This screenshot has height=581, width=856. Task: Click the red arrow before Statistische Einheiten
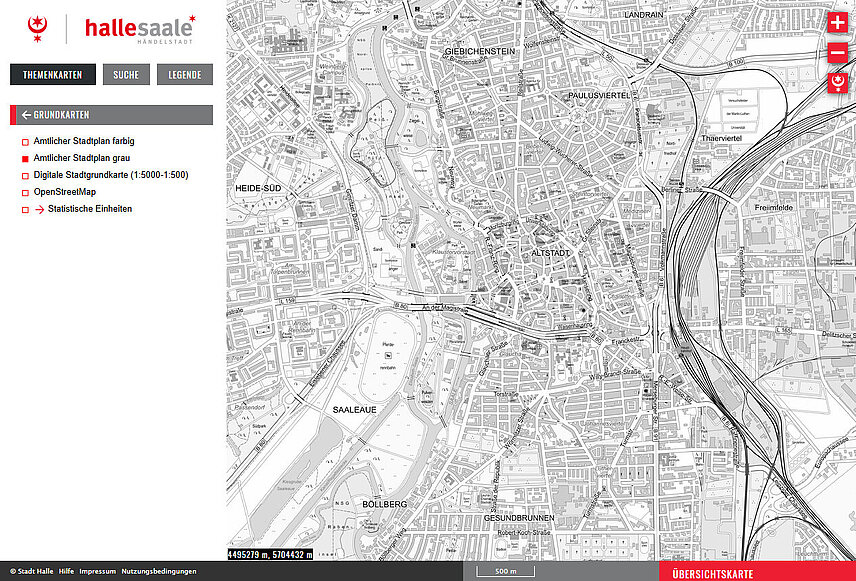(40, 210)
